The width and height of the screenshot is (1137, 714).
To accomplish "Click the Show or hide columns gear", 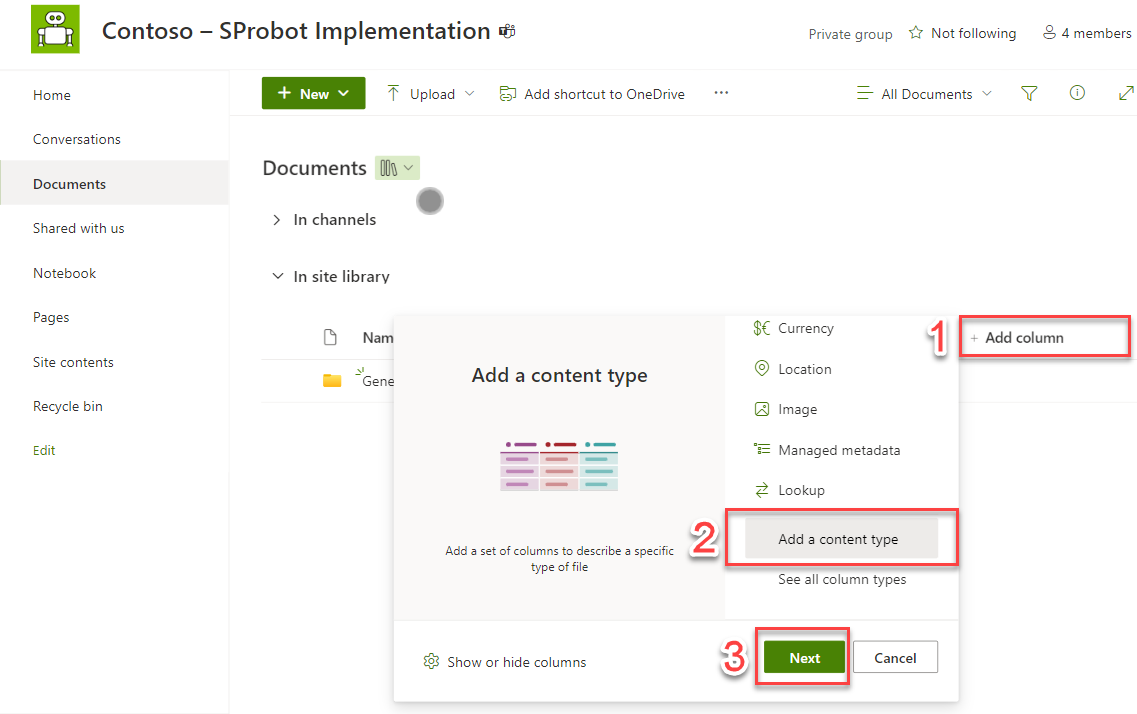I will point(431,661).
